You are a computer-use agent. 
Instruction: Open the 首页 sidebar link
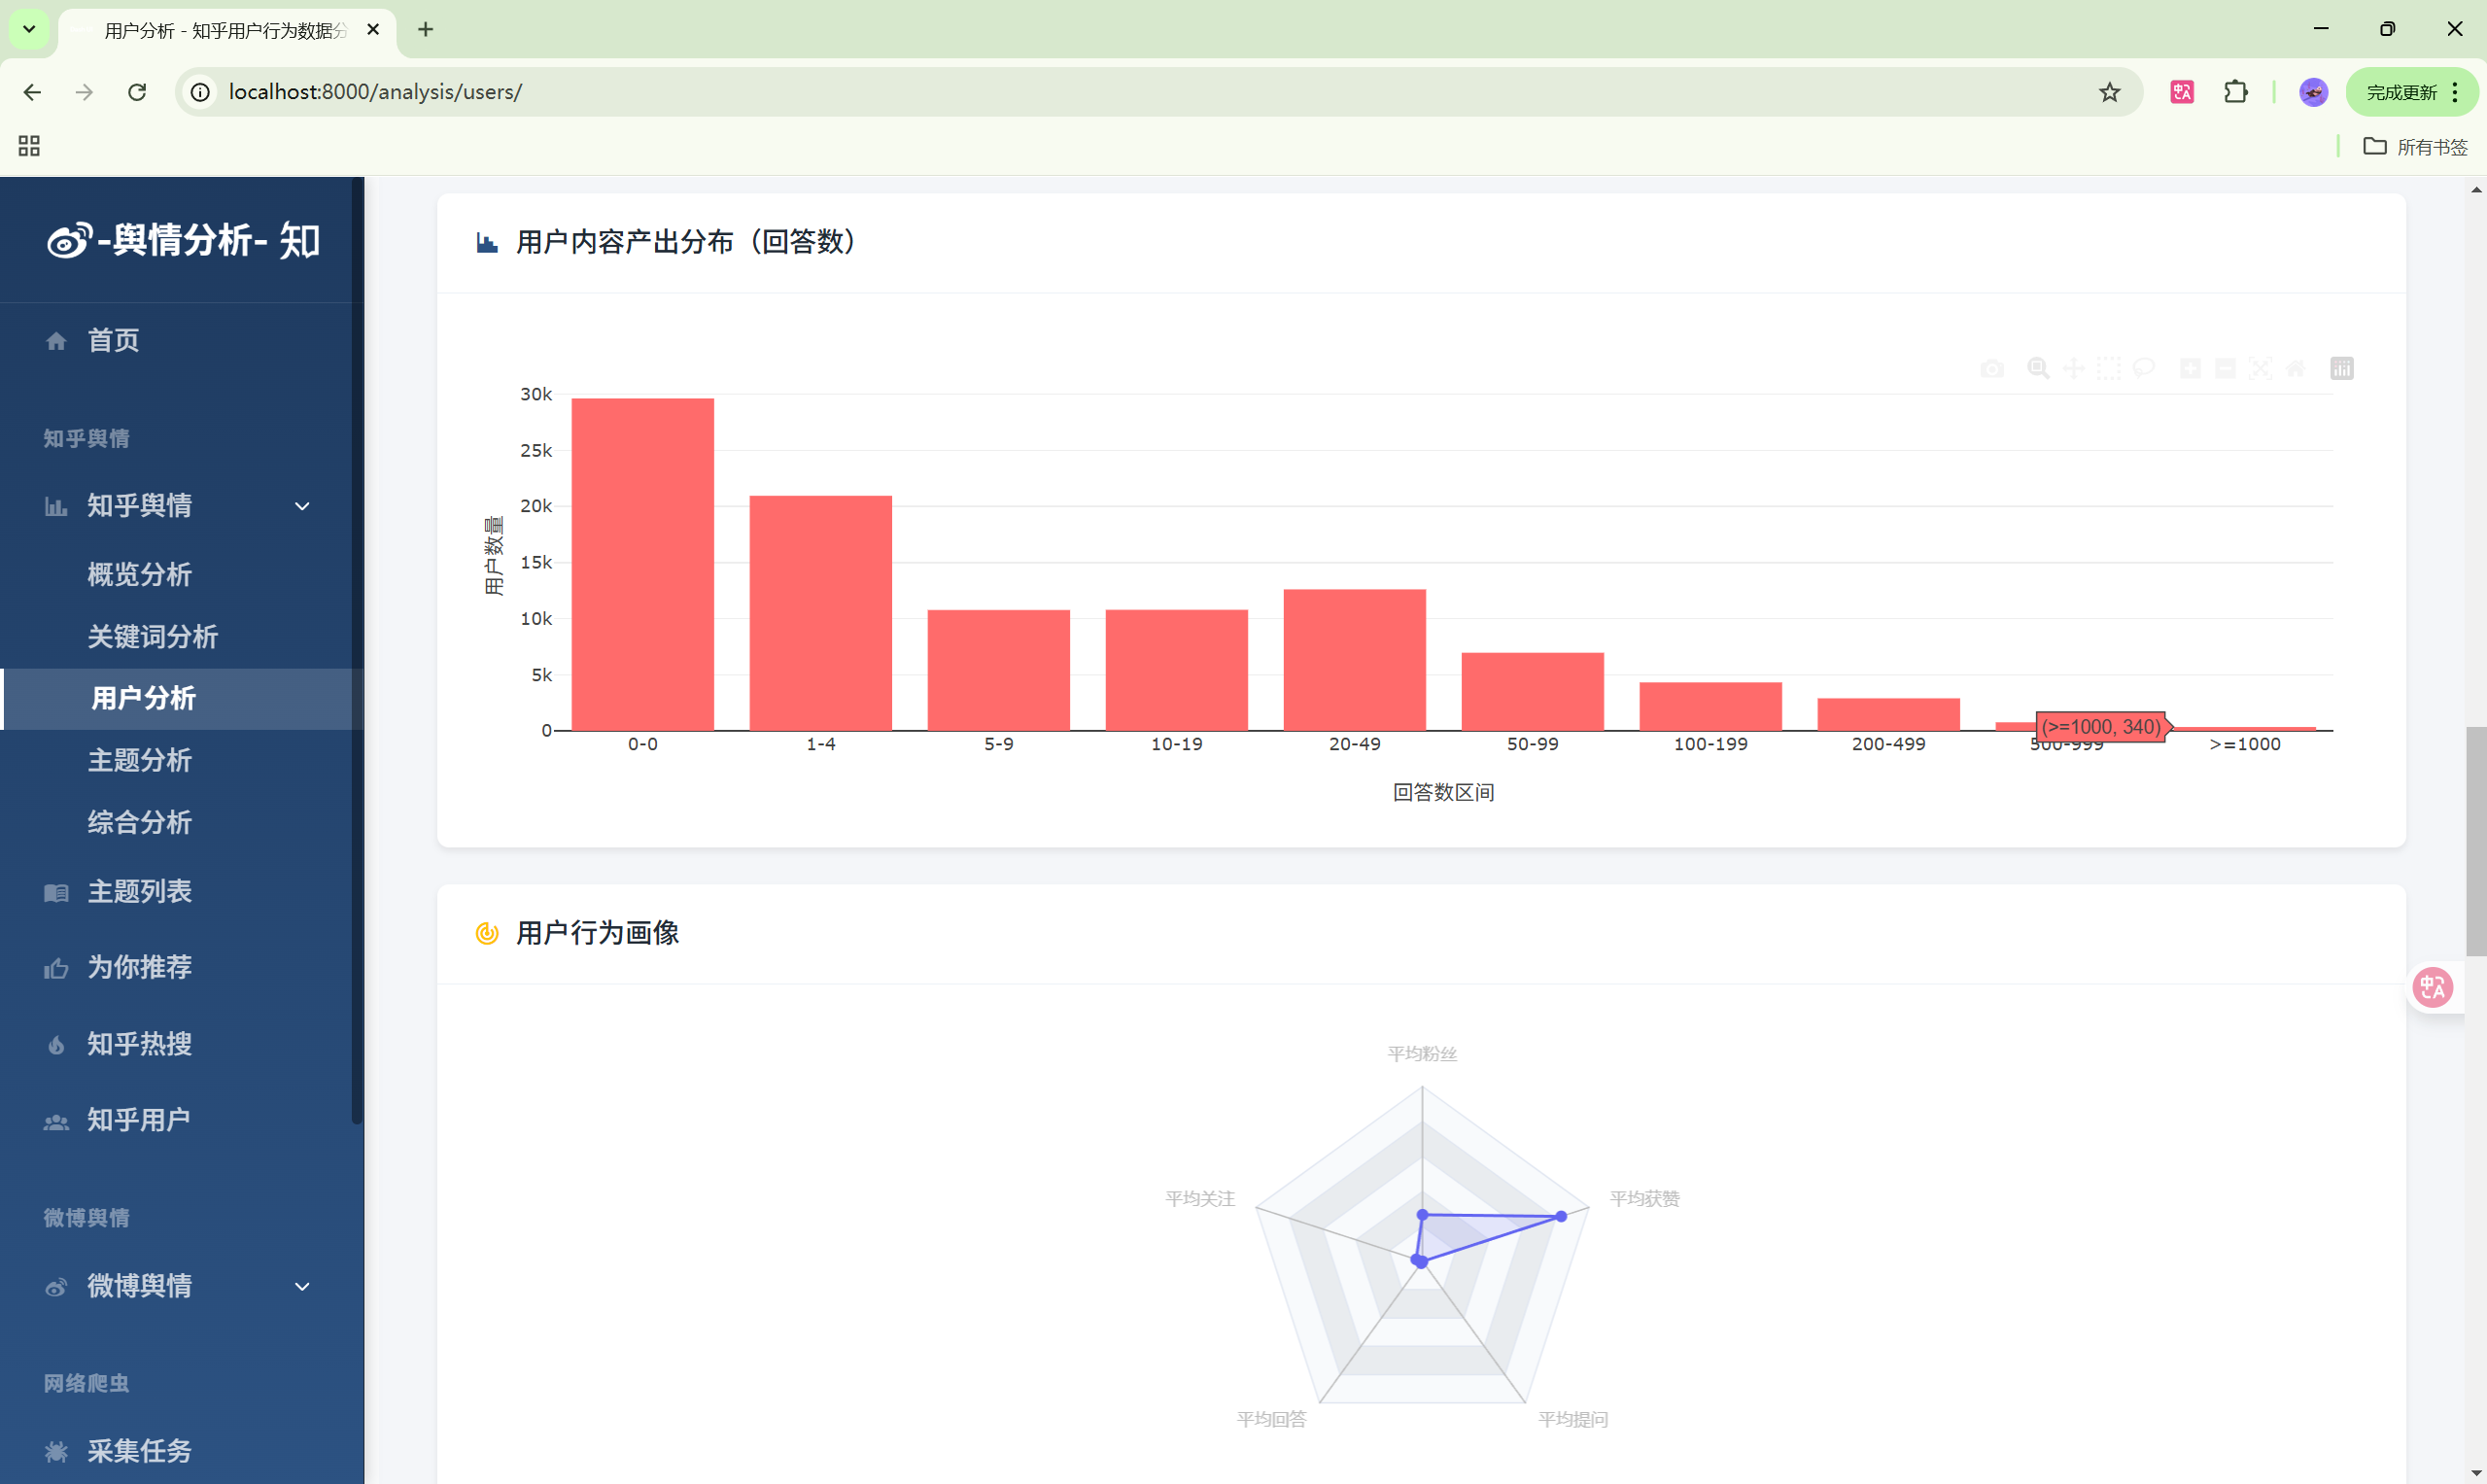tap(113, 340)
